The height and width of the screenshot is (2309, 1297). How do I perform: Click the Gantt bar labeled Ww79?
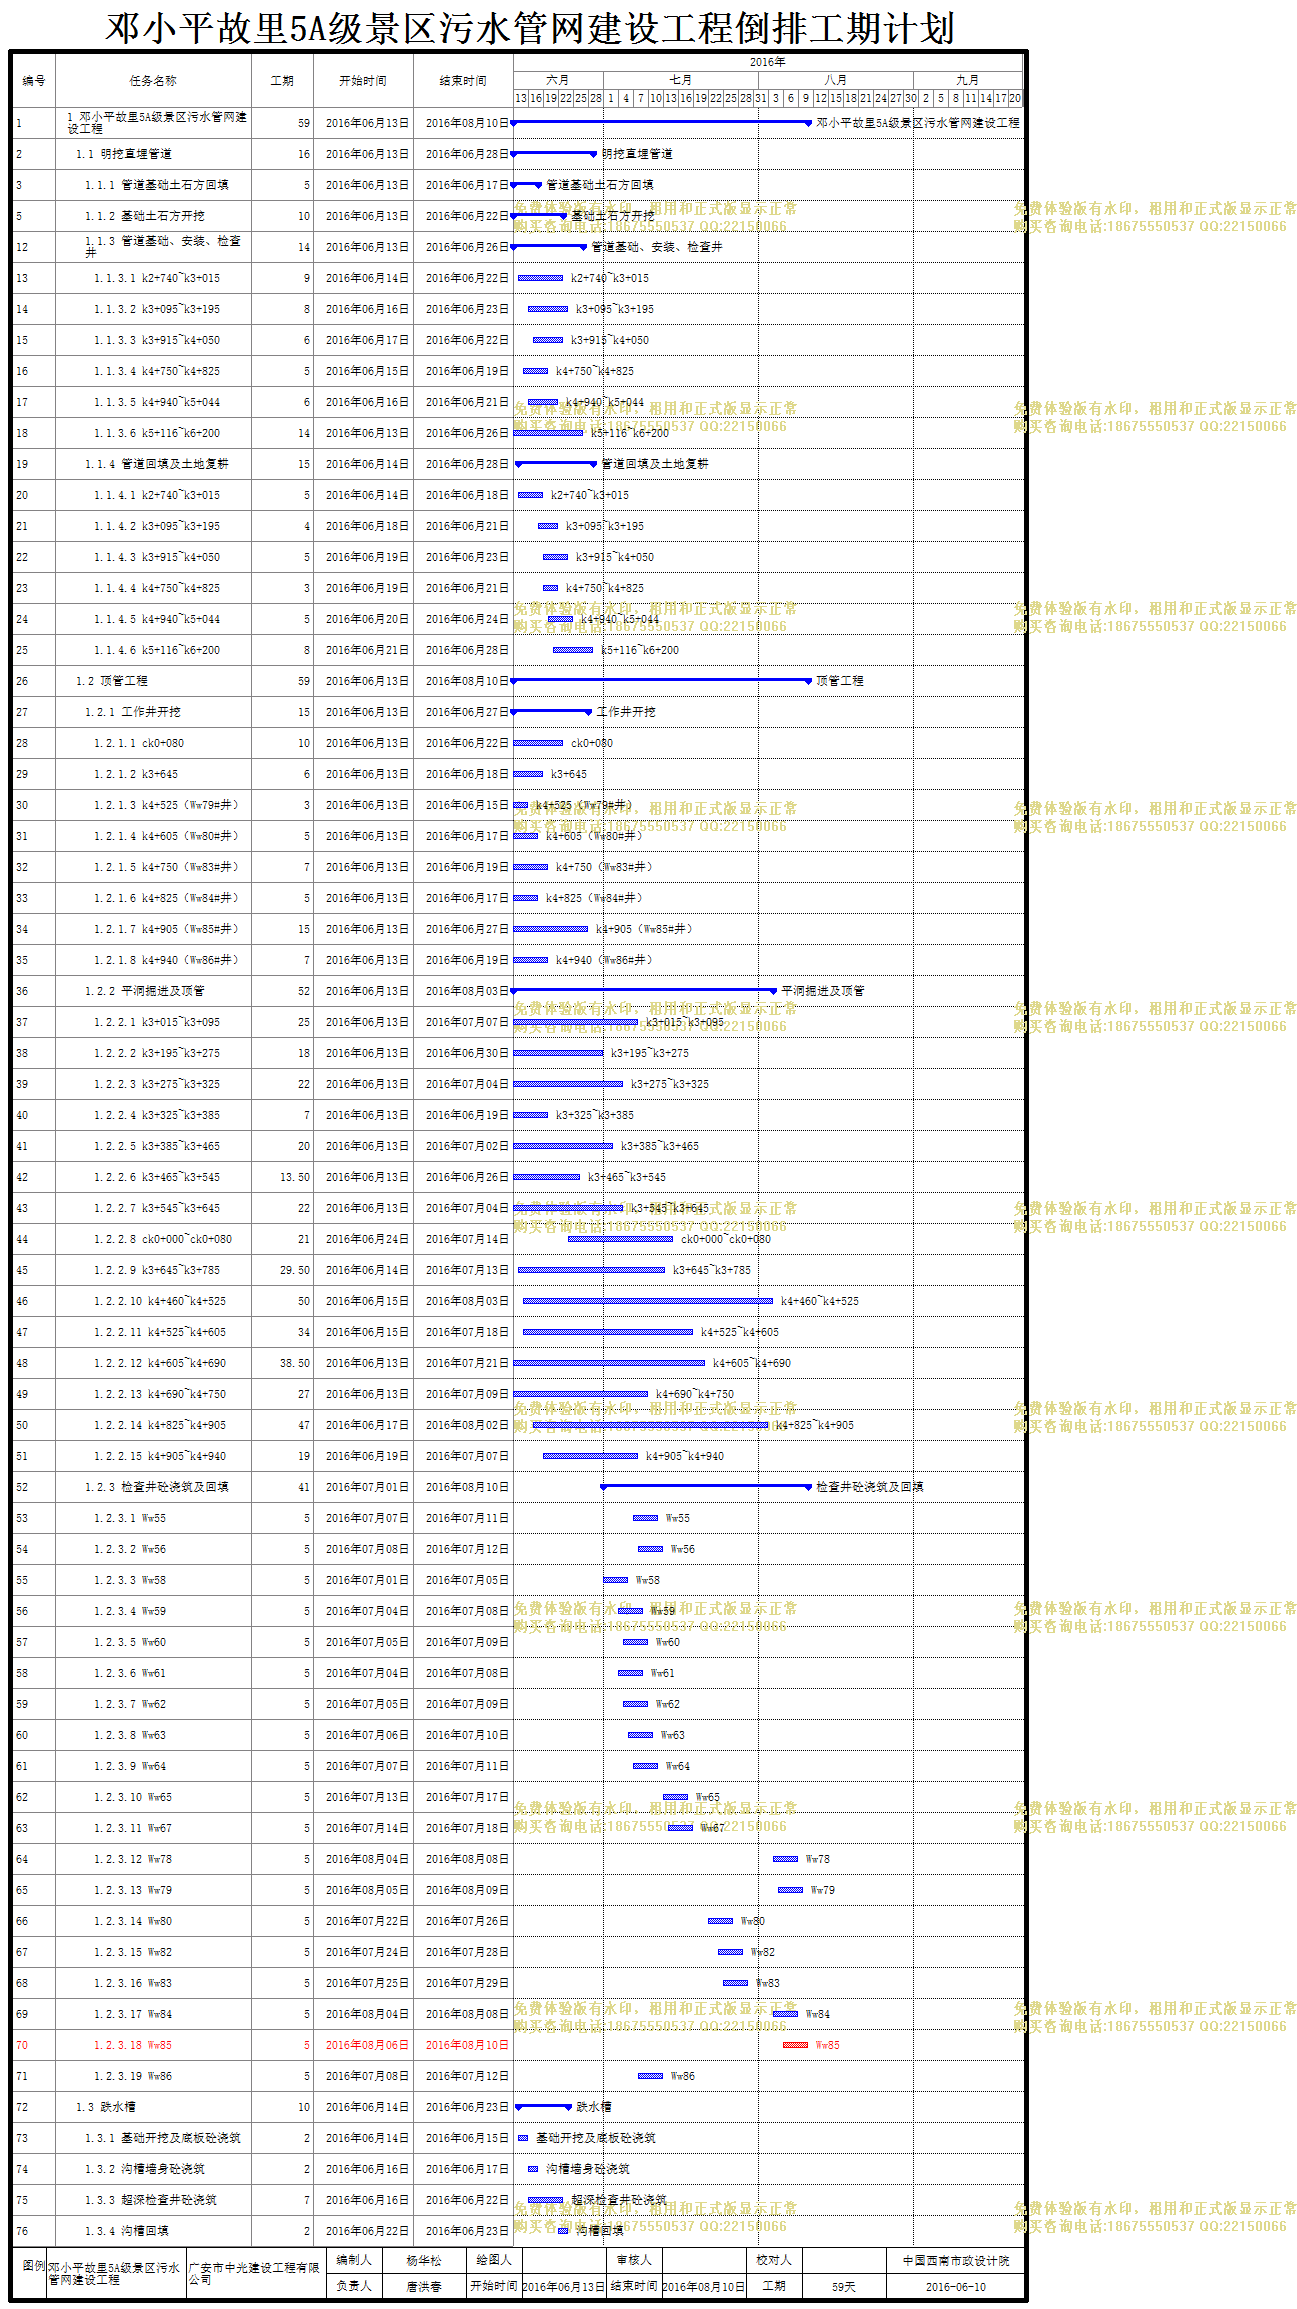790,1890
